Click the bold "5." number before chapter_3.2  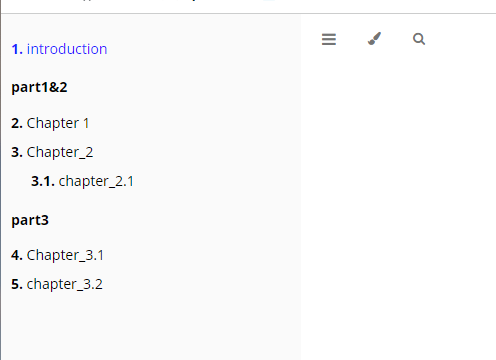[x=17, y=284]
